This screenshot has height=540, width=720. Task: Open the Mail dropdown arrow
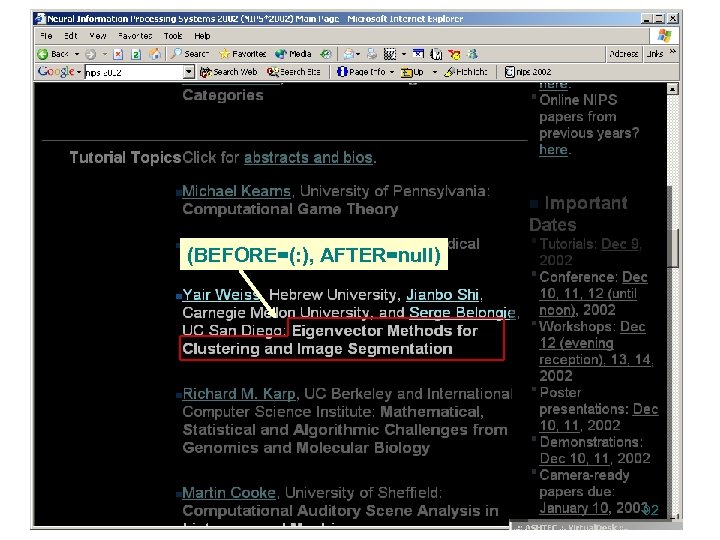(x=358, y=54)
